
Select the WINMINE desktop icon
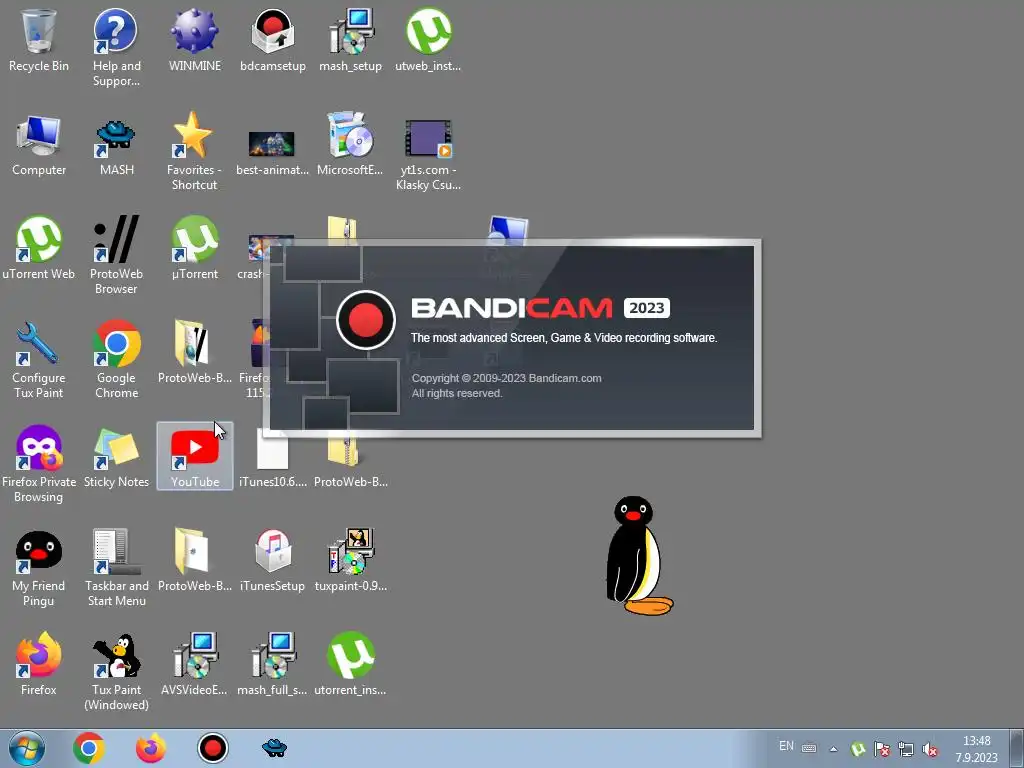[x=195, y=40]
